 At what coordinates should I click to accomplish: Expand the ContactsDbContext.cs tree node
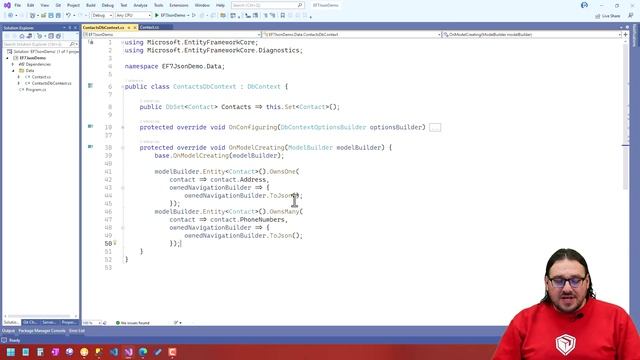coord(19,83)
